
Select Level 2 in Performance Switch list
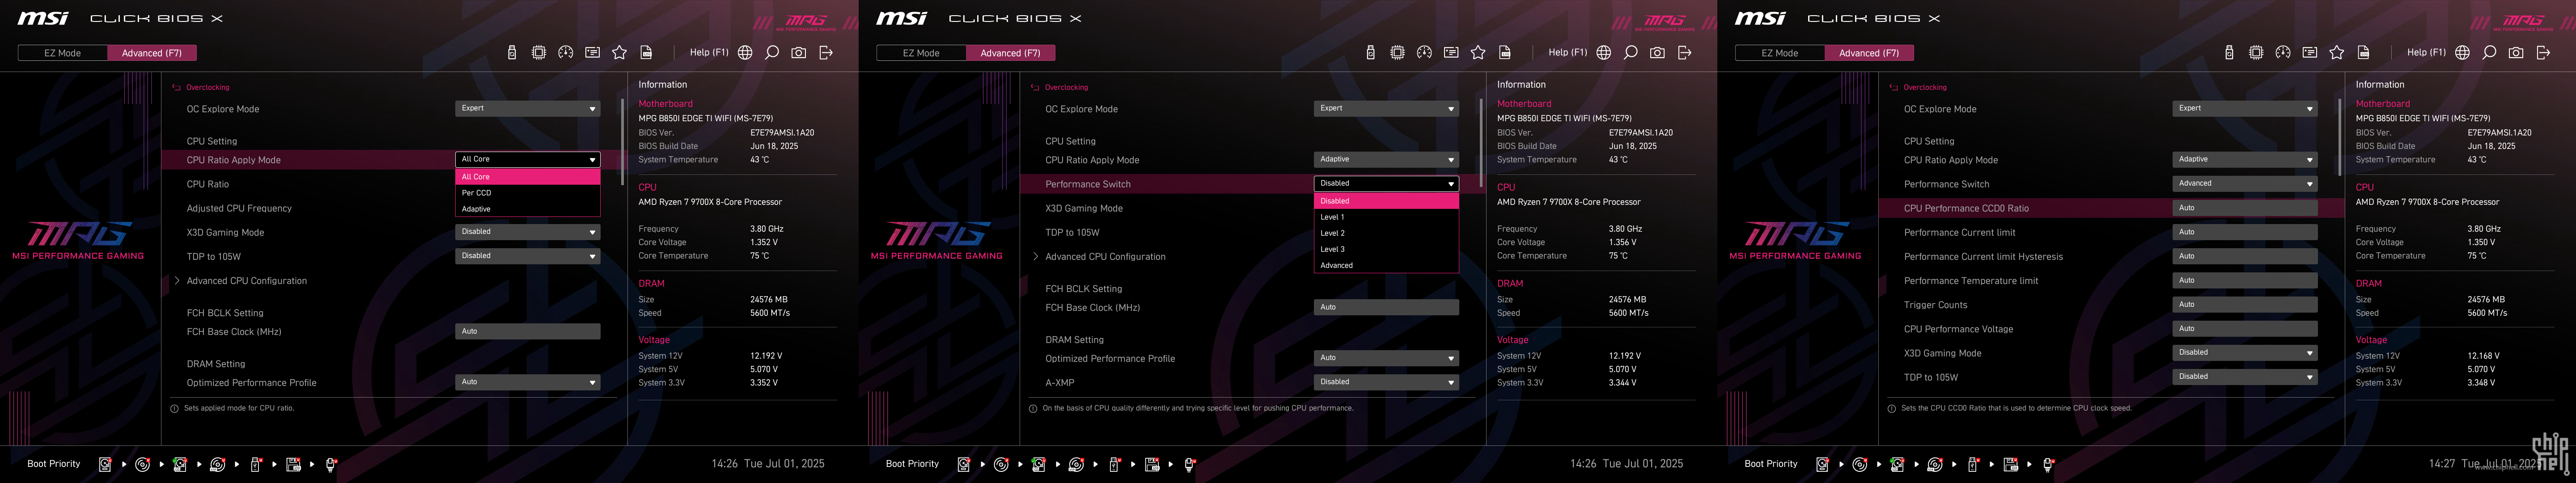[x=1386, y=233]
